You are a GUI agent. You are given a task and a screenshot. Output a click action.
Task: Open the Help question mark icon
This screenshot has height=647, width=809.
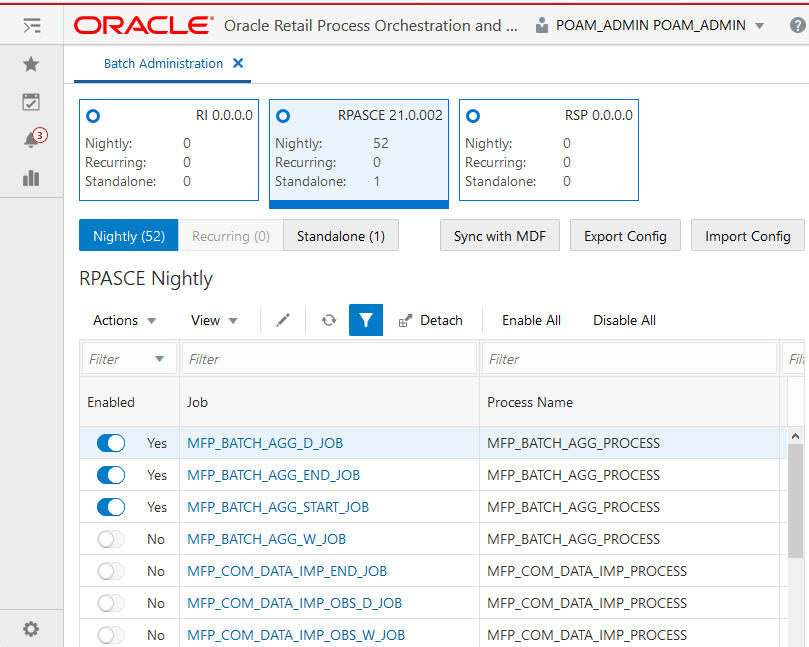click(x=798, y=25)
